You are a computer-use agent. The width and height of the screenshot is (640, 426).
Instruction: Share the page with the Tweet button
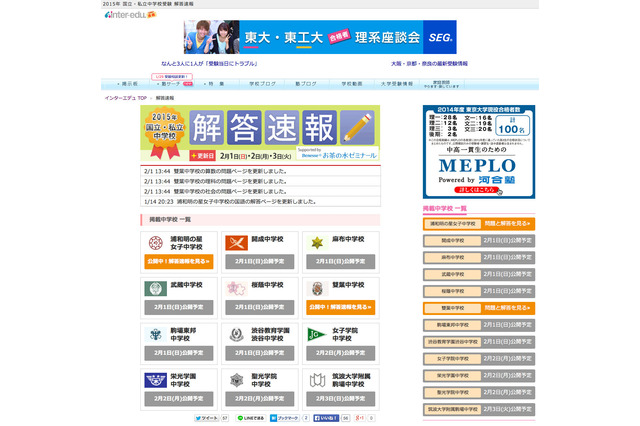(x=207, y=418)
